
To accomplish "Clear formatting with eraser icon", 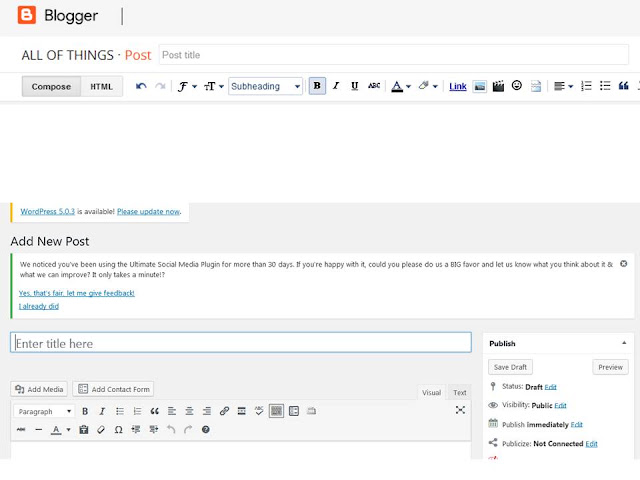I will pos(101,429).
